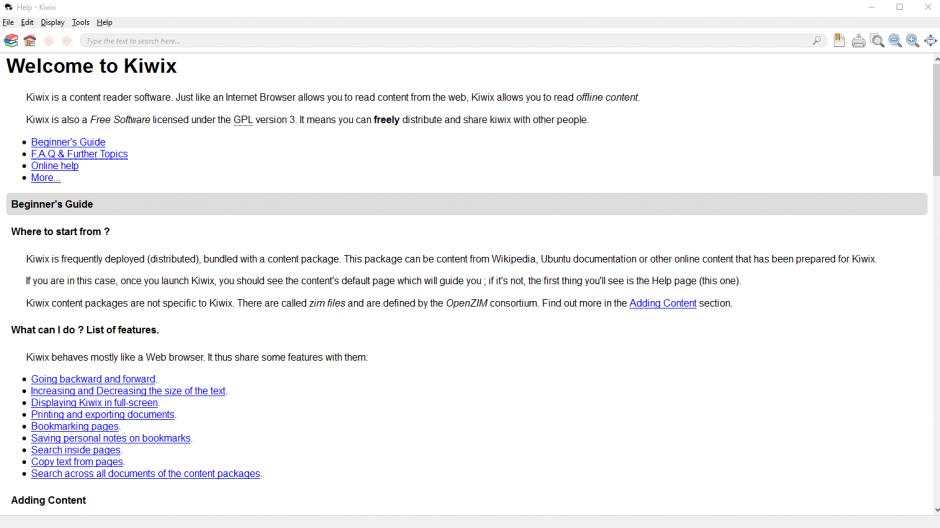Click the 'Where to start from ?' heading
This screenshot has height=528, width=940.
point(60,231)
